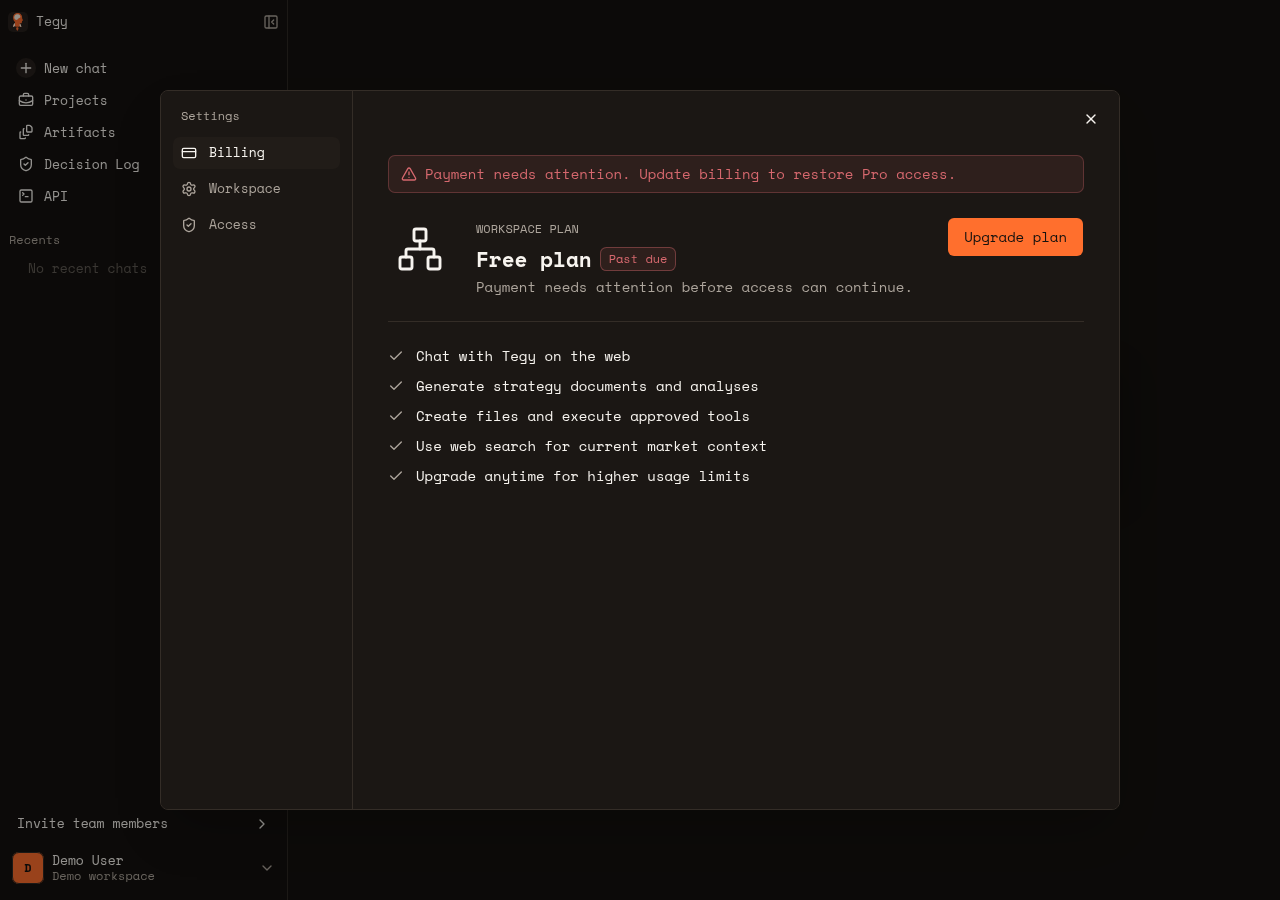Click the Upgrade plan button

(1015, 237)
